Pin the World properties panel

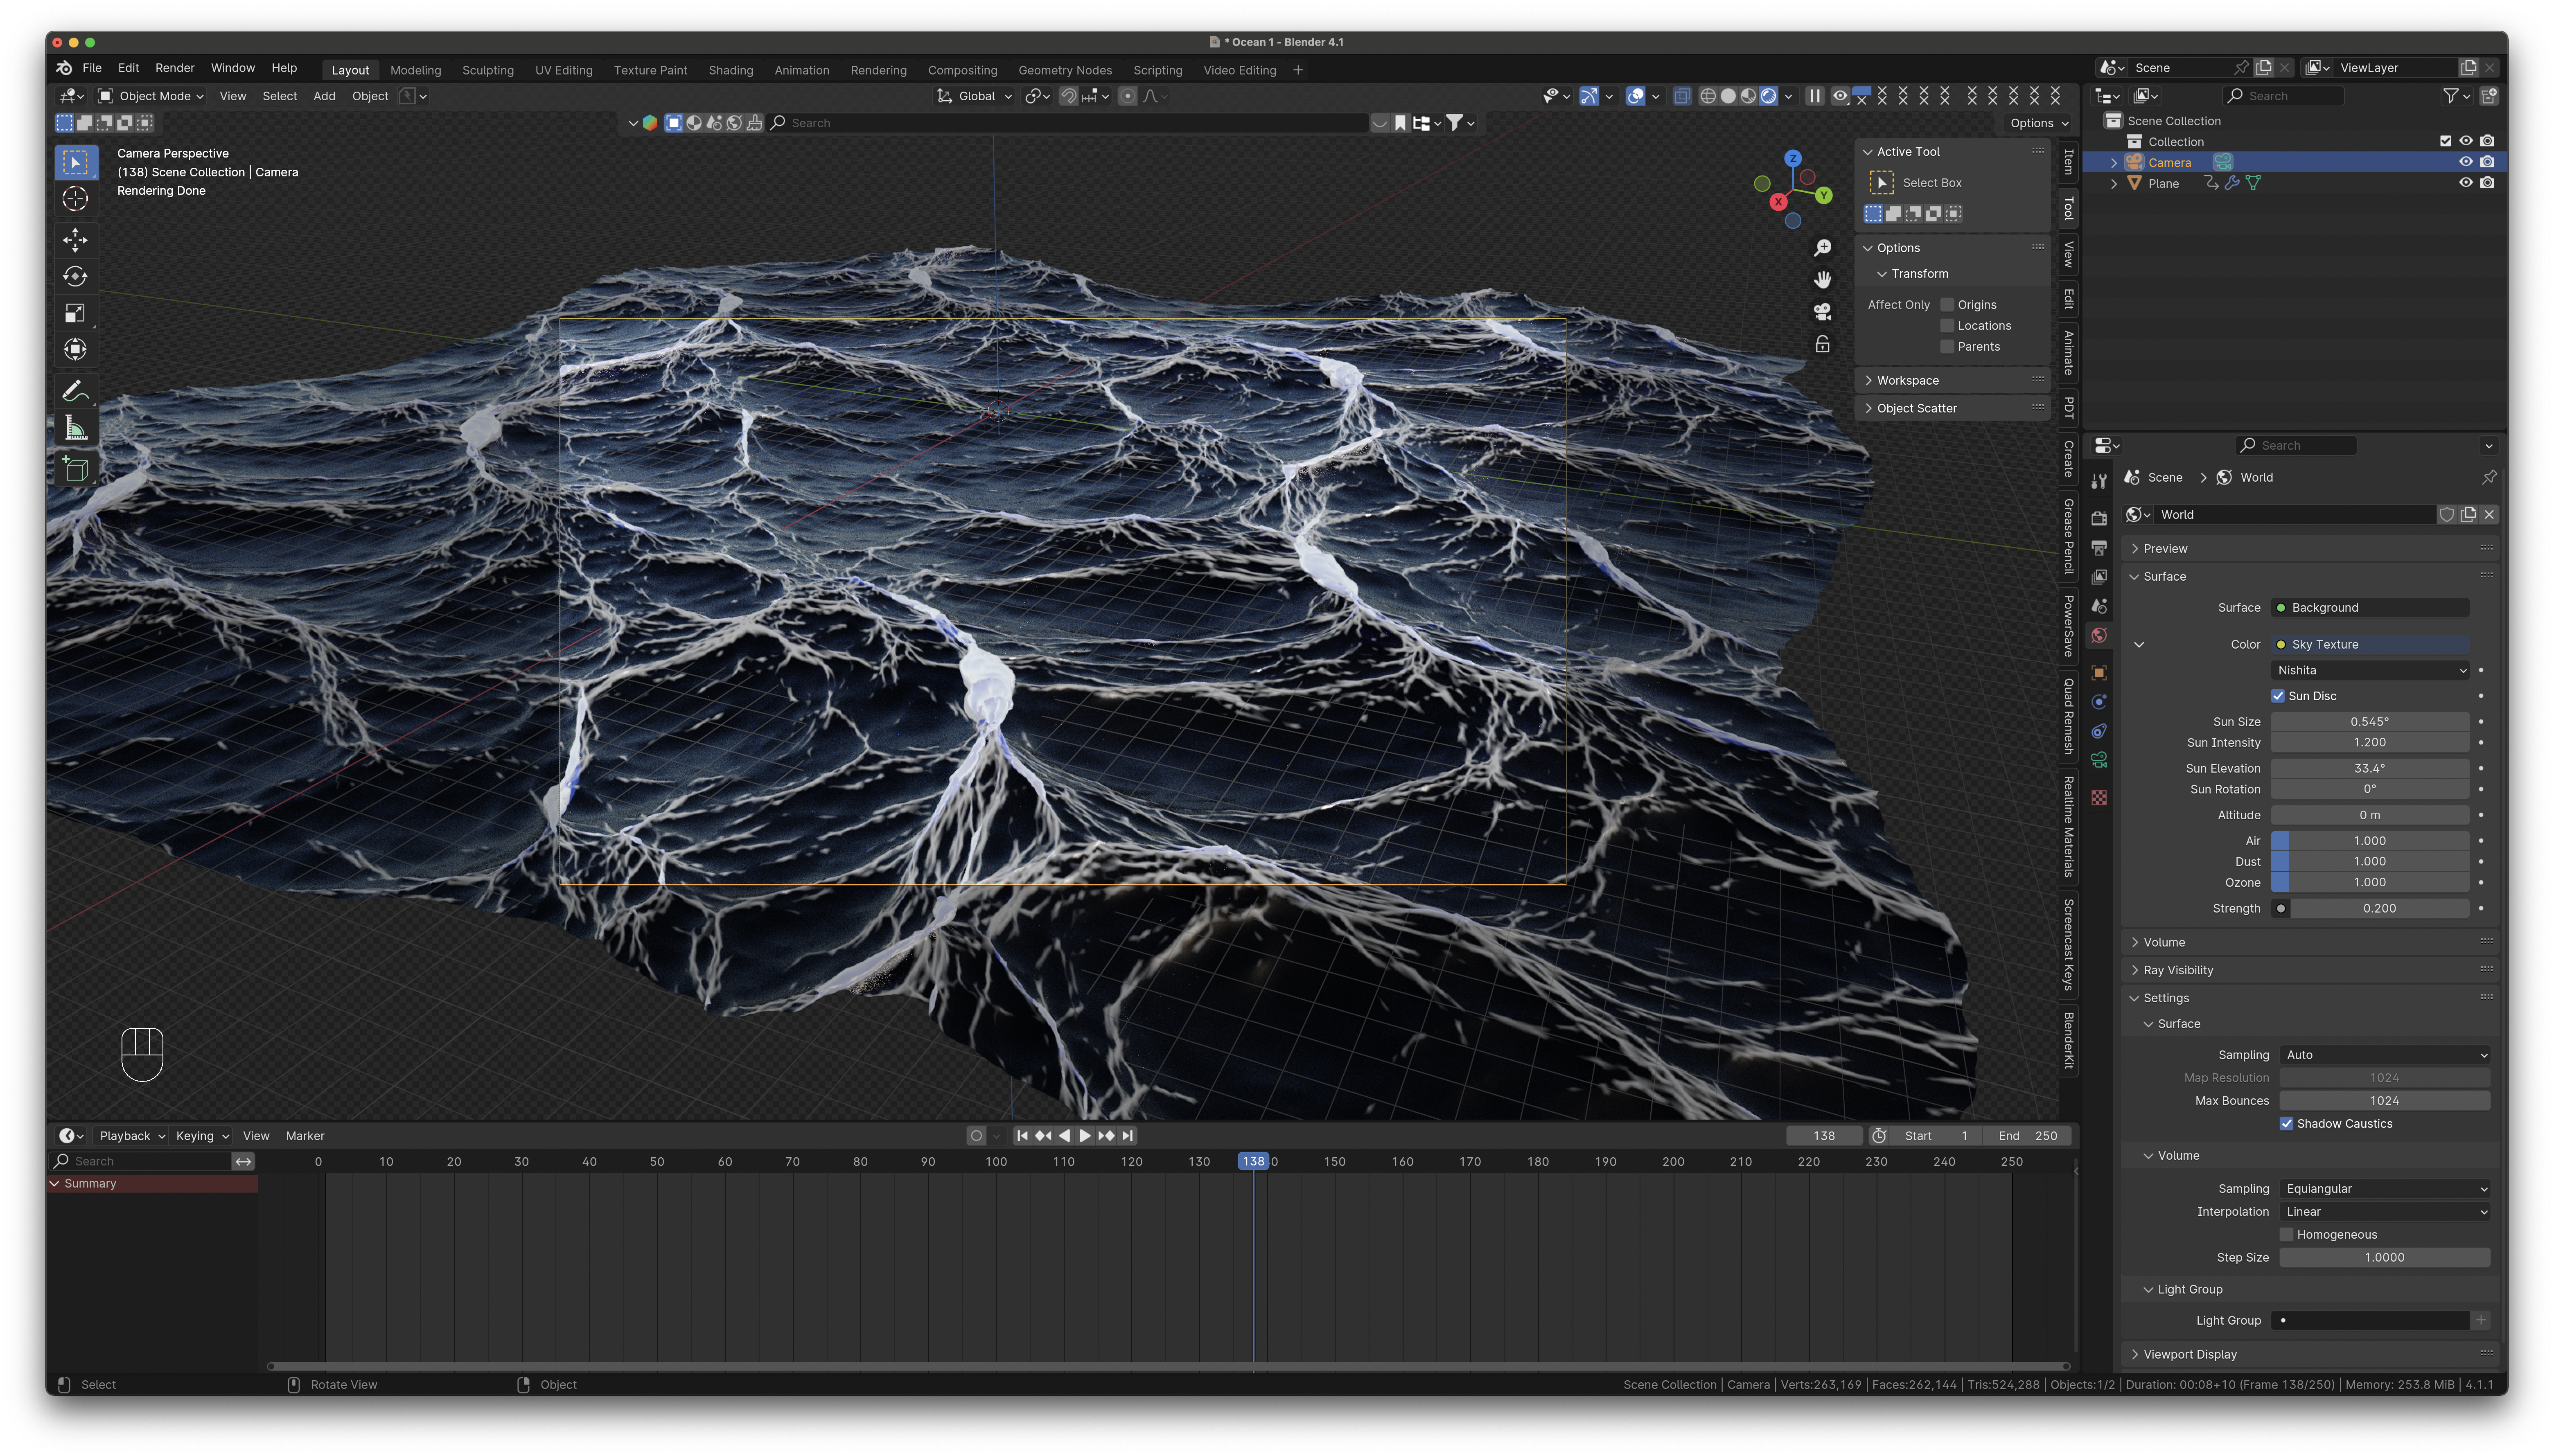(2489, 478)
